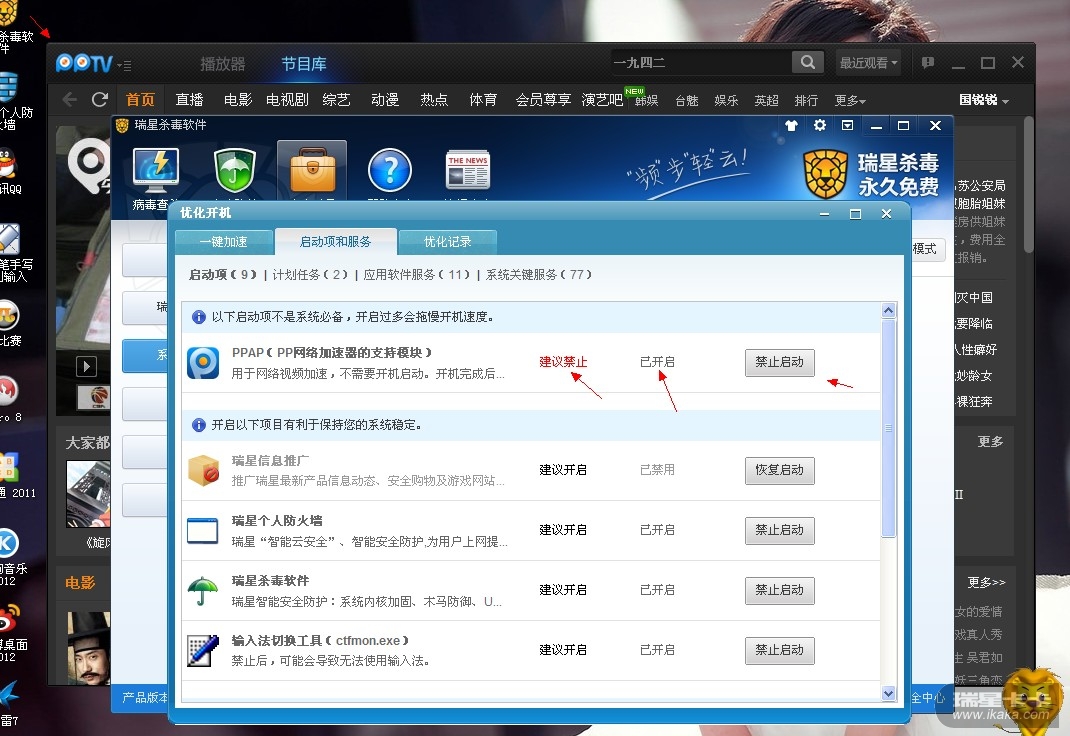
Task: Click the 大家都 section video thumbnail
Action: (89, 494)
